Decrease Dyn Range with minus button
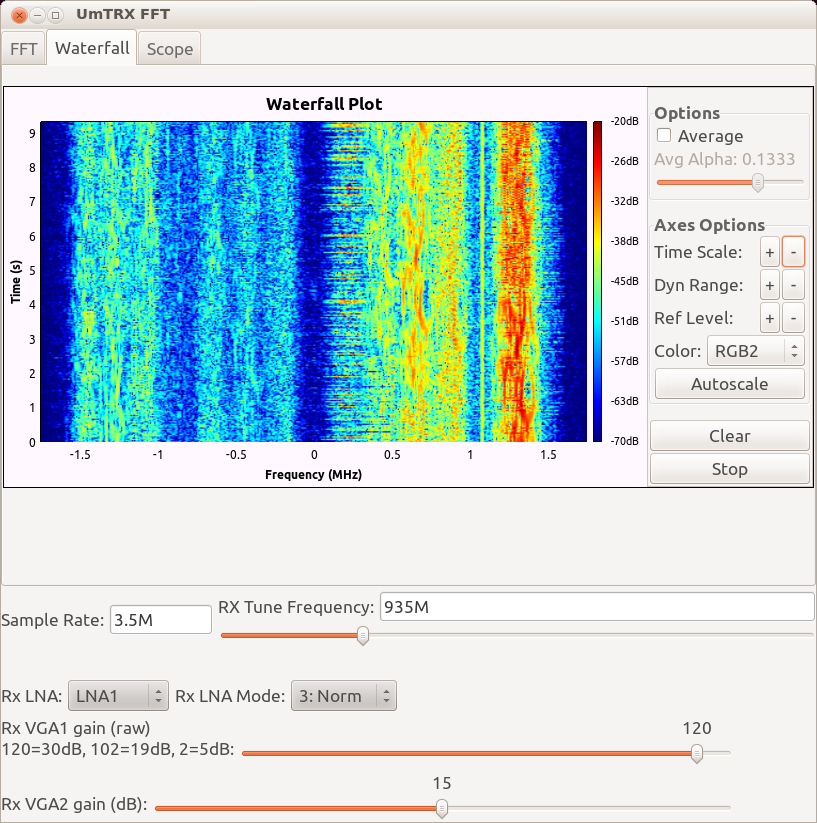The width and height of the screenshot is (817, 823). (x=793, y=285)
